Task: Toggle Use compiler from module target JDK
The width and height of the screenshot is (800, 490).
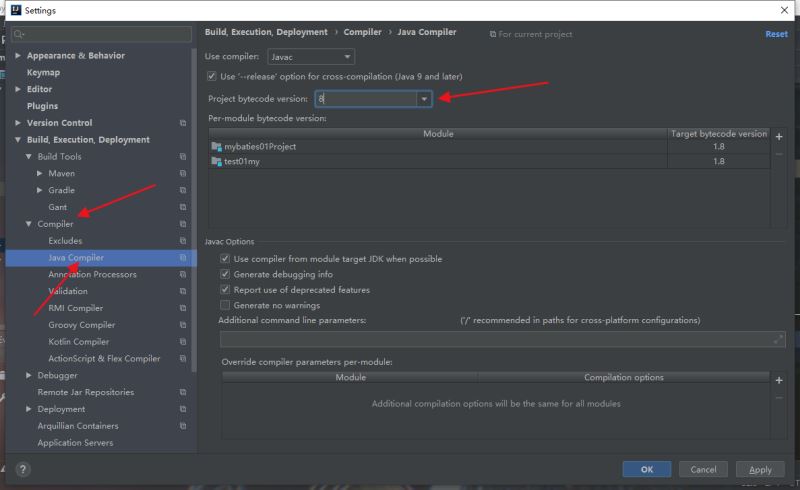Action: click(x=224, y=259)
